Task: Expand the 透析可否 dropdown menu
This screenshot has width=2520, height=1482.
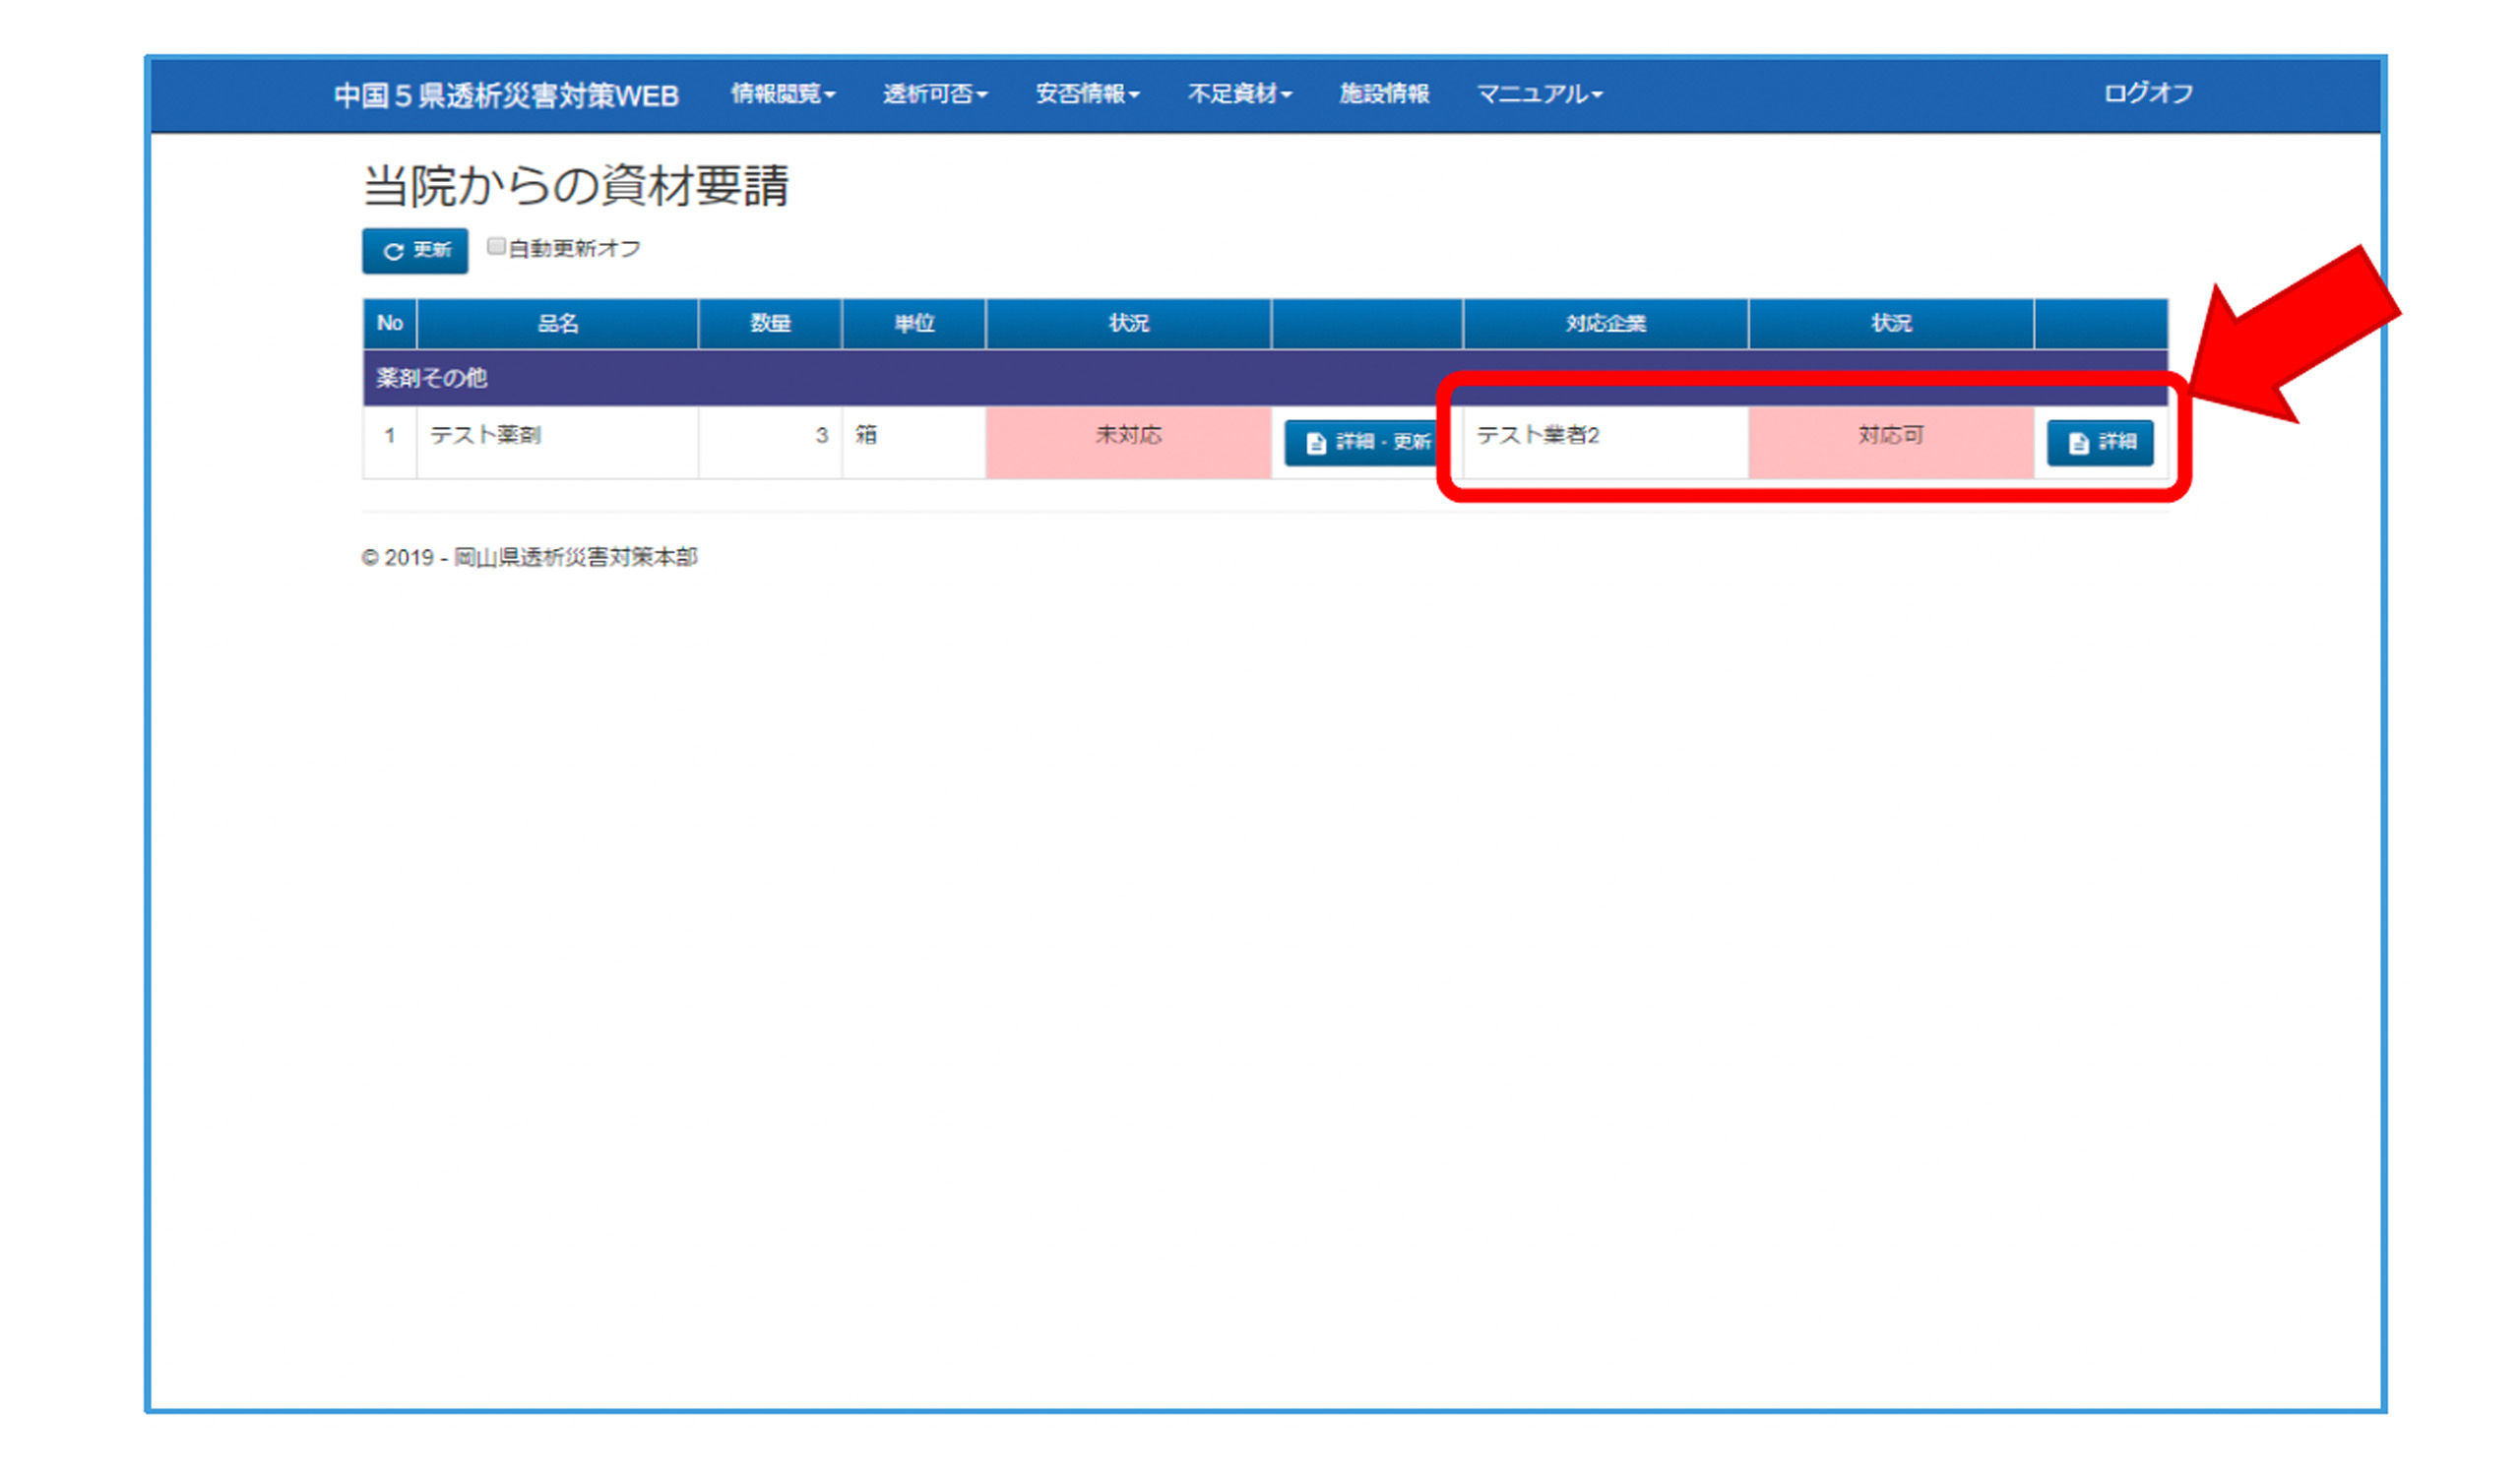Action: pyautogui.click(x=934, y=94)
